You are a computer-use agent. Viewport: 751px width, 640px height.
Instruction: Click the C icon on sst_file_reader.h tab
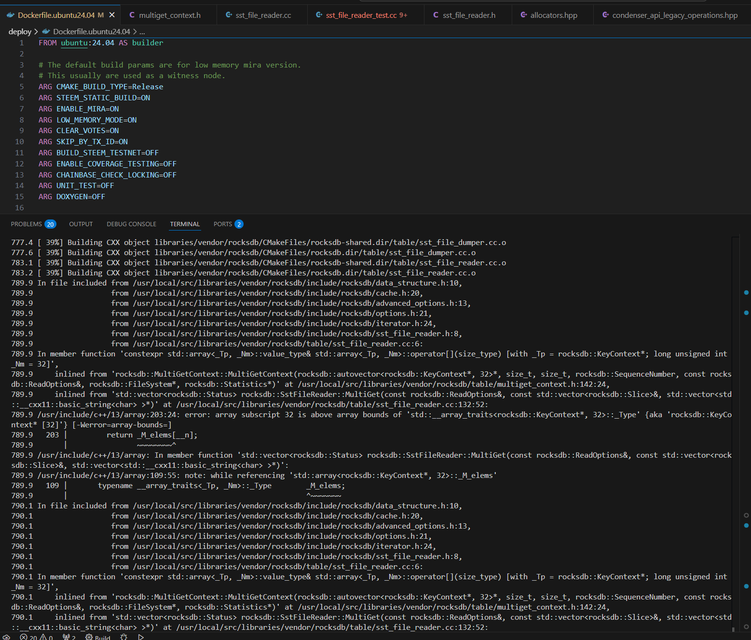[x=436, y=15]
